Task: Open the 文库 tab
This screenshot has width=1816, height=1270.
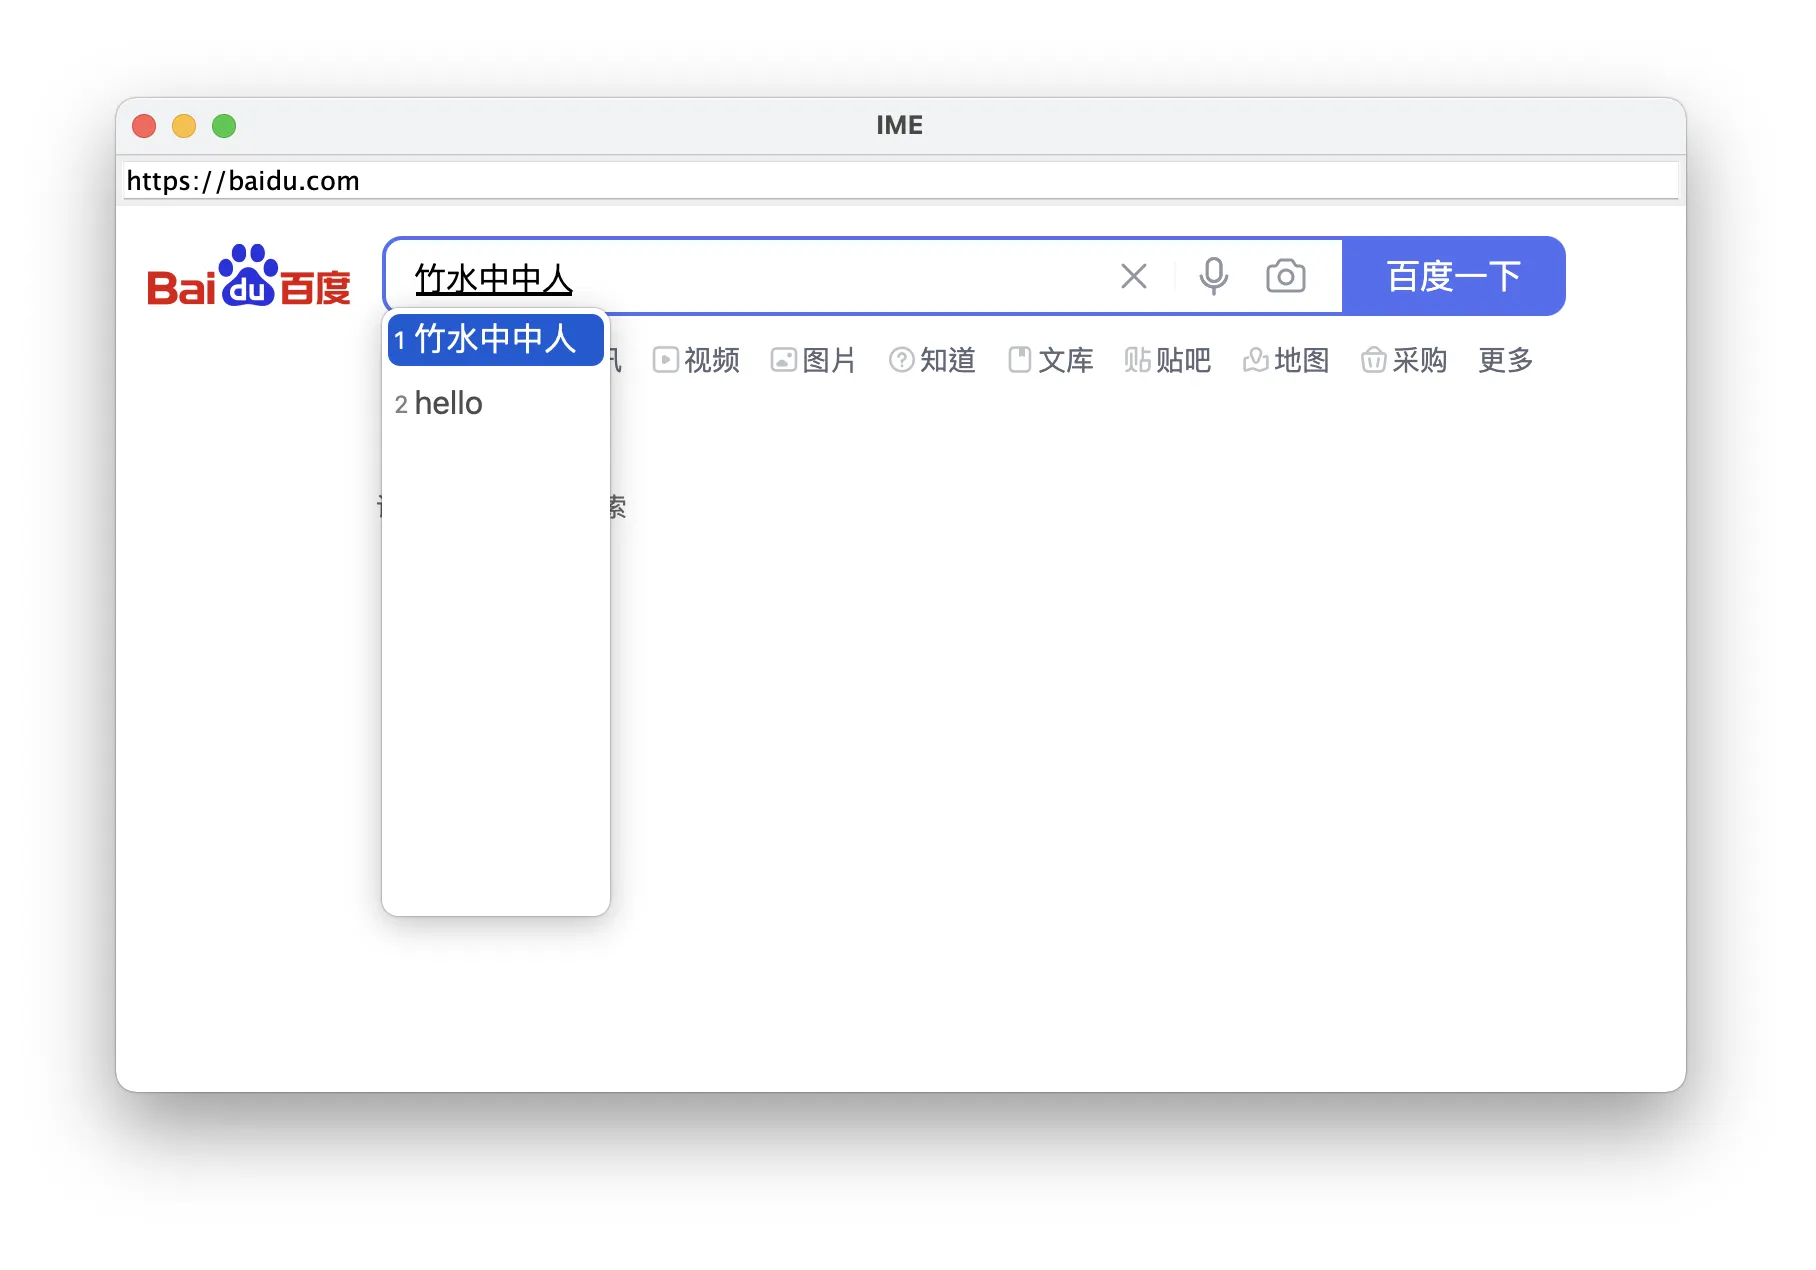Action: [1050, 360]
